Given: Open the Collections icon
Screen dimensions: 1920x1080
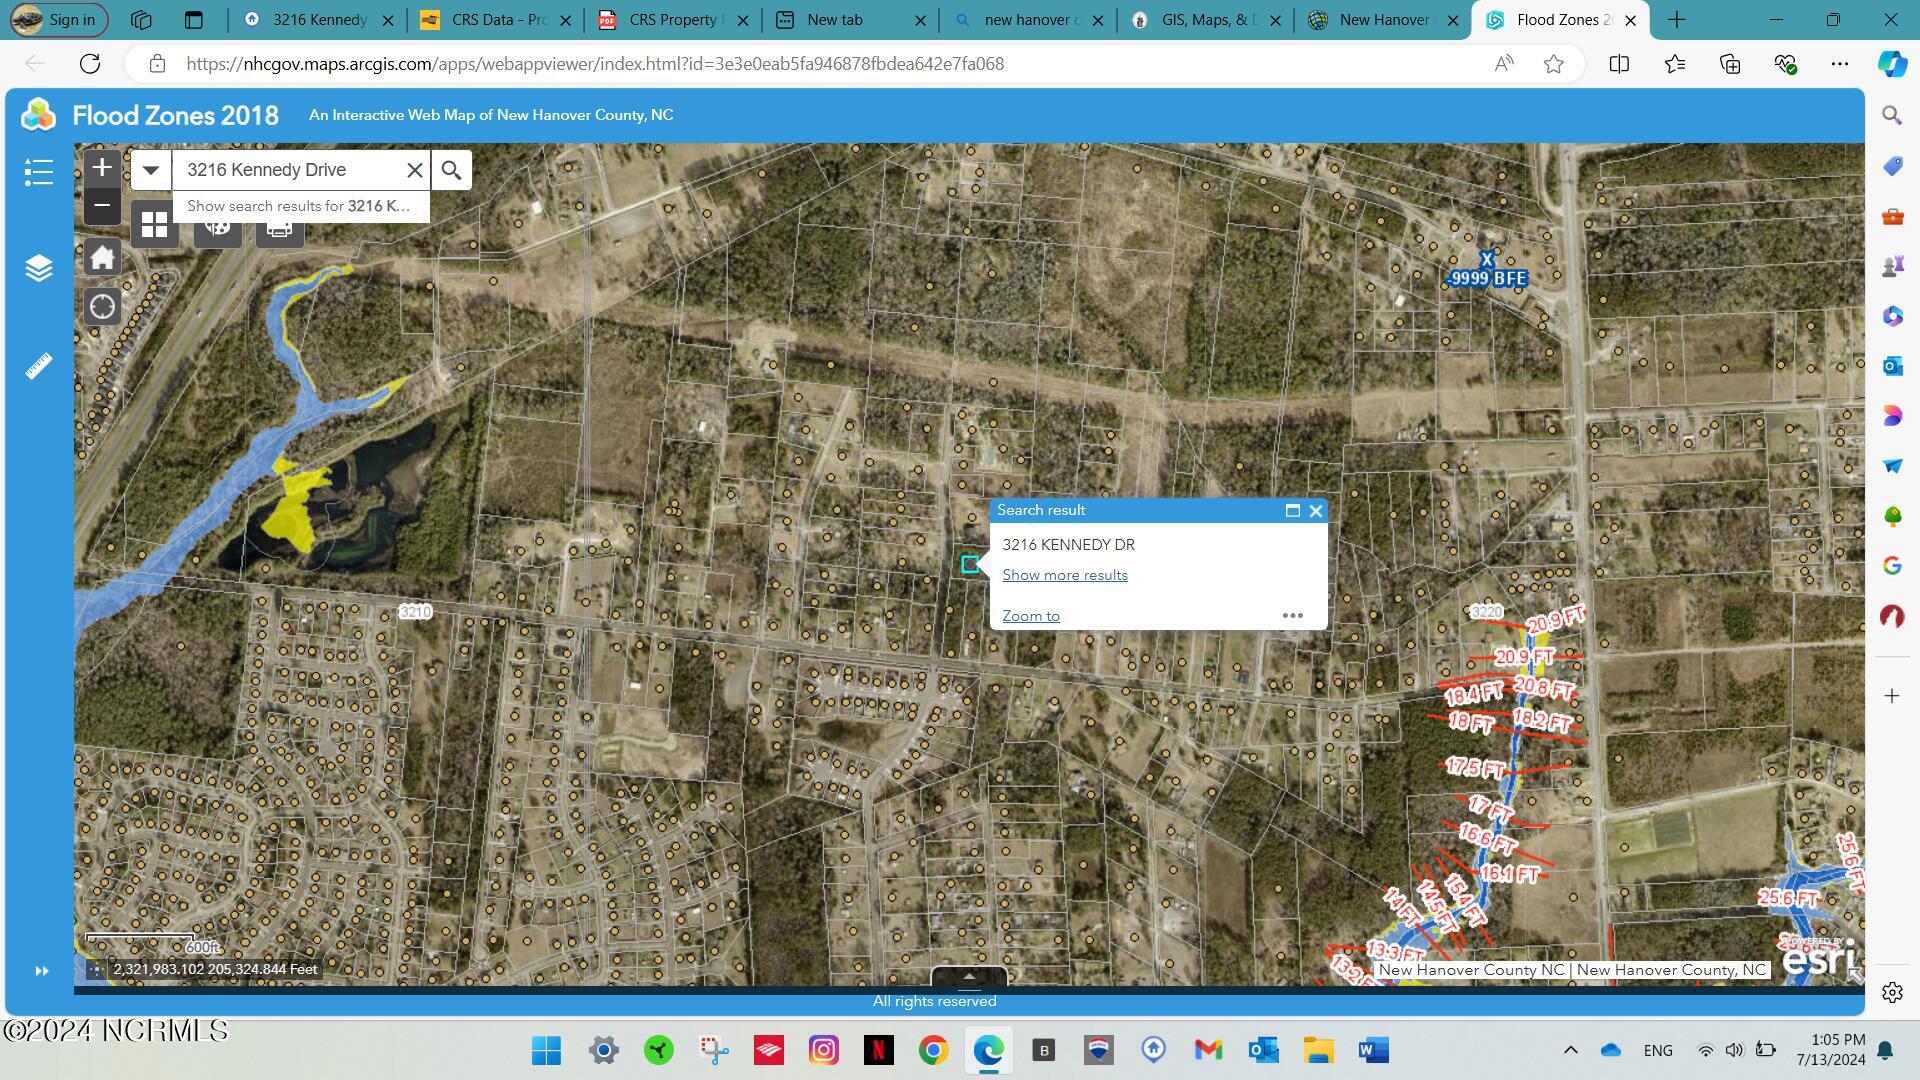Looking at the screenshot, I should (x=1730, y=64).
